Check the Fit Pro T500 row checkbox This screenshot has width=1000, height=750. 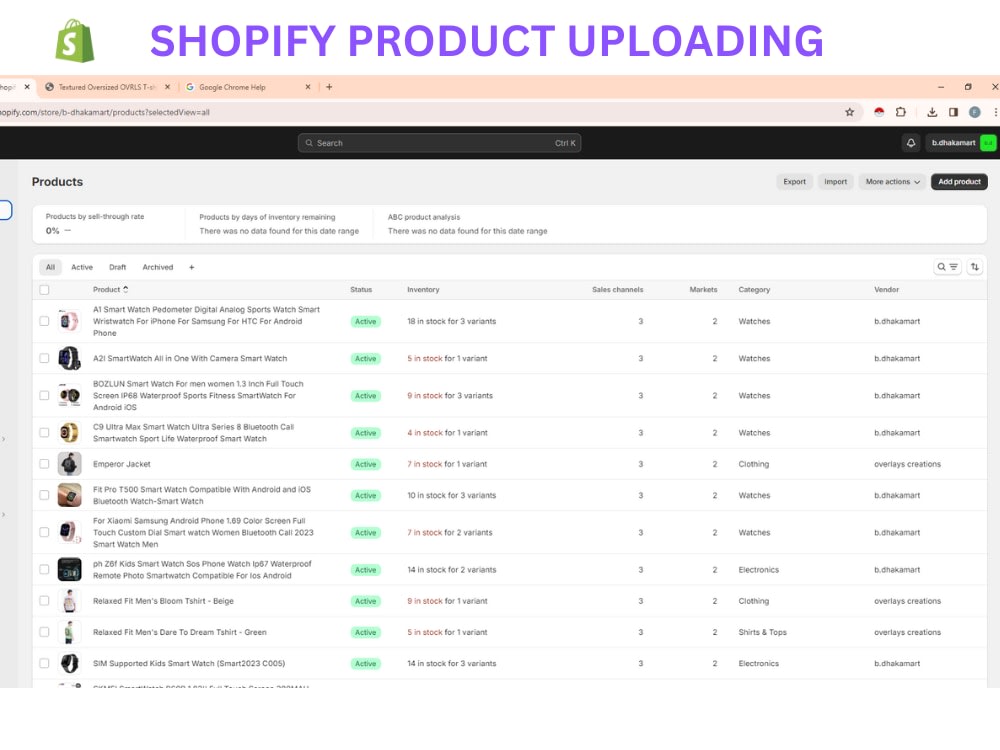point(44,495)
